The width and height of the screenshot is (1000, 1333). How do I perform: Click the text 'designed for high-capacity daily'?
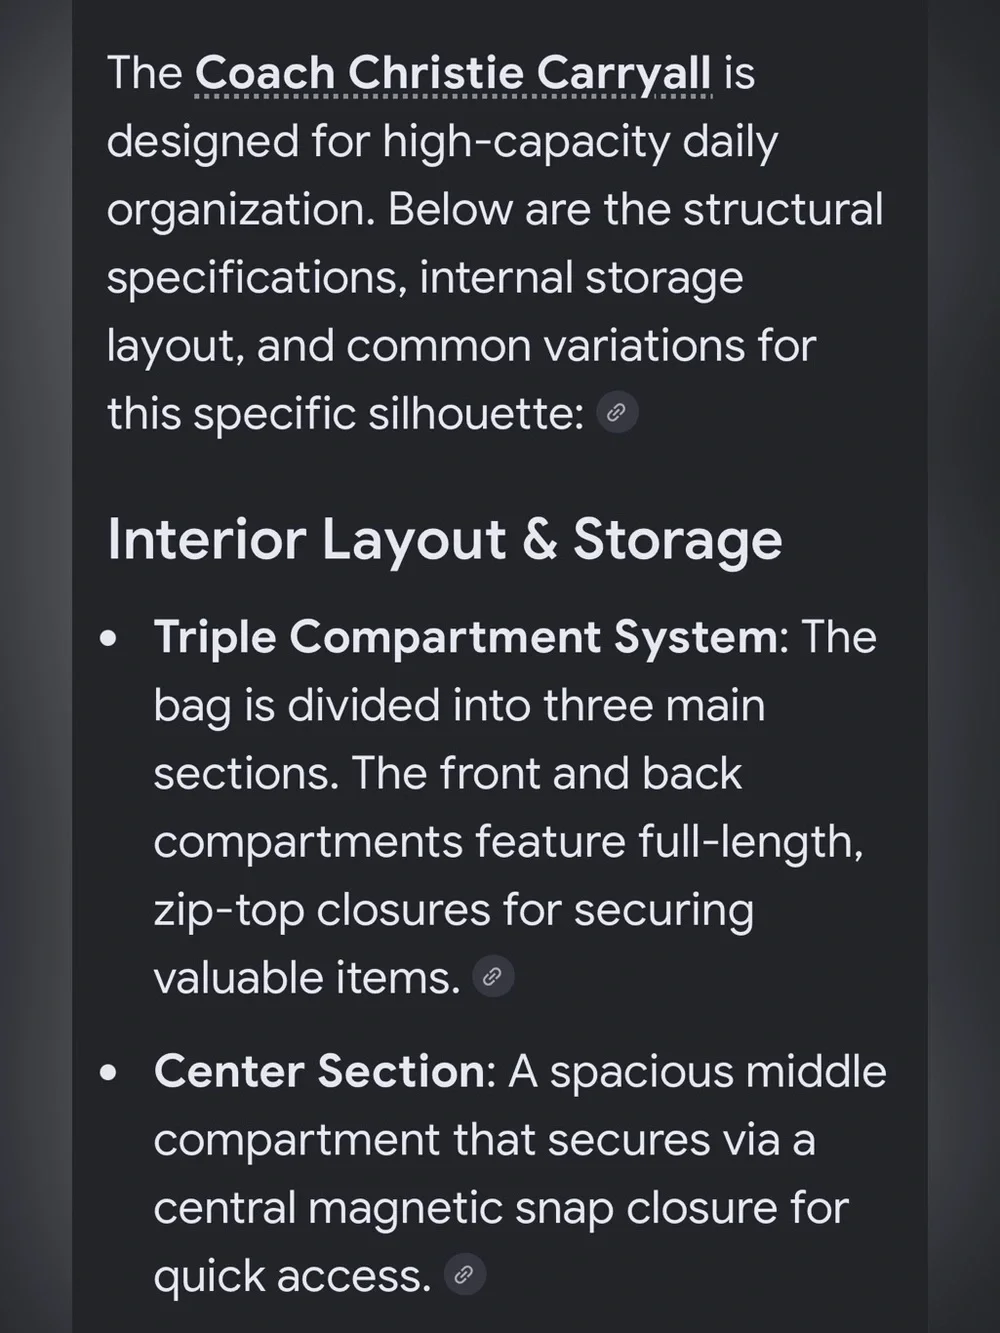pos(442,142)
